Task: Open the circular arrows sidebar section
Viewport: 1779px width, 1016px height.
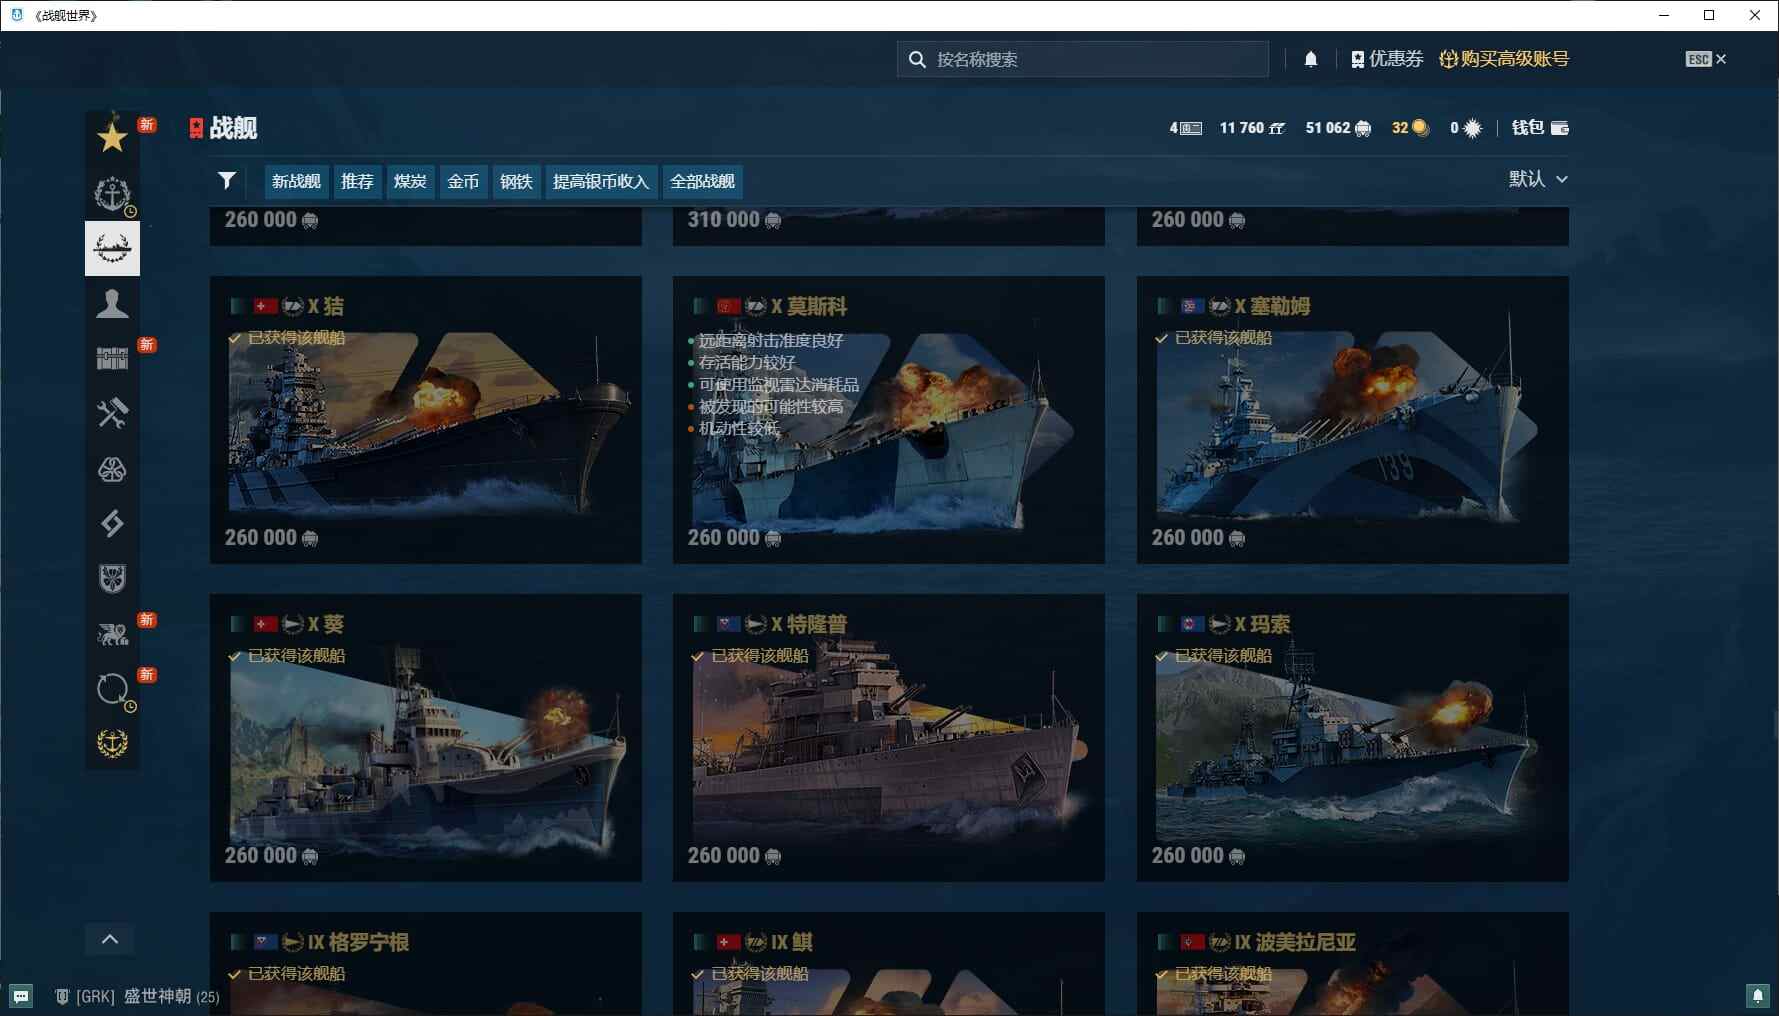Action: pyautogui.click(x=112, y=688)
